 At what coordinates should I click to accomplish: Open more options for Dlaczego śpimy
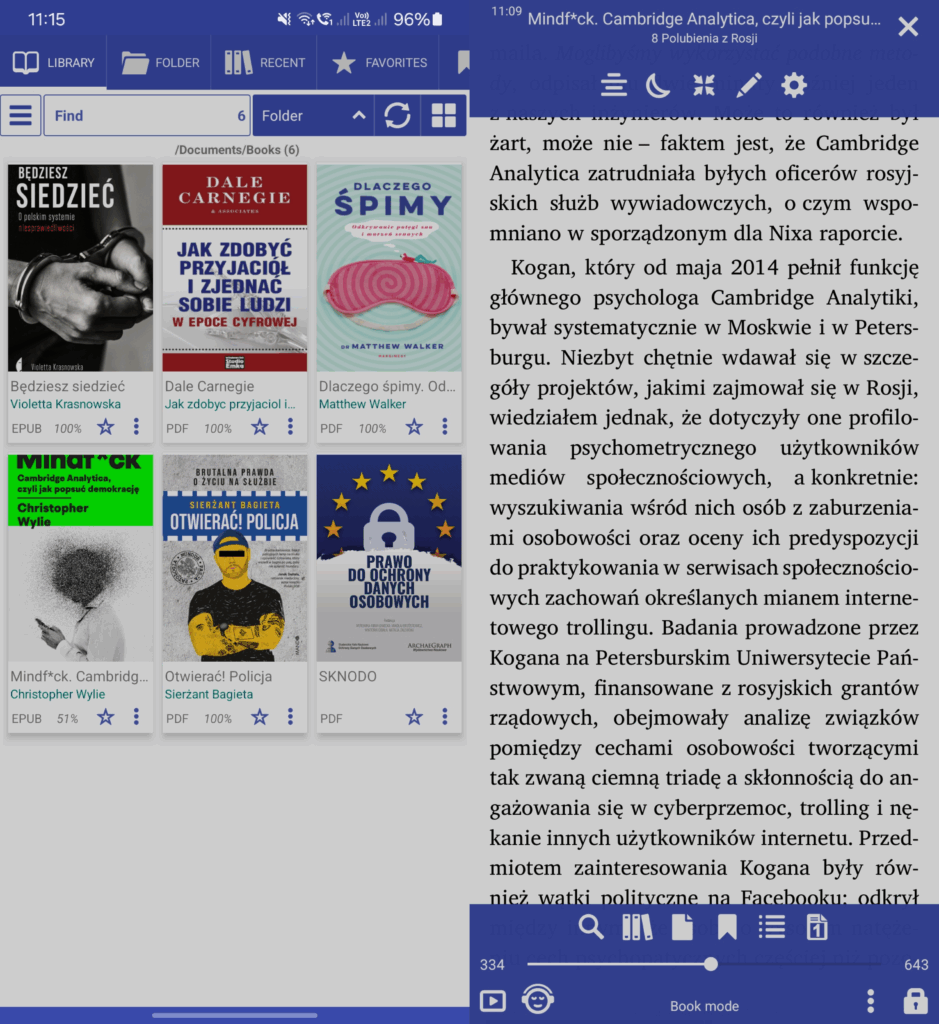point(445,427)
